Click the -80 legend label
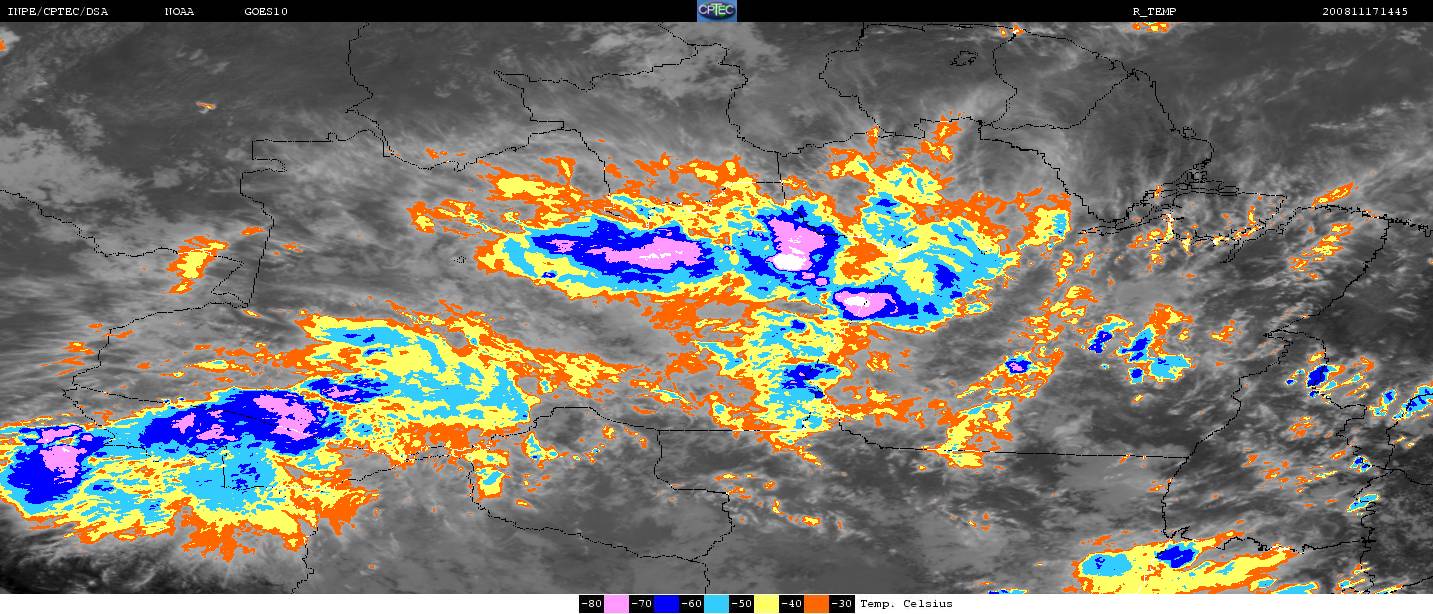The height and width of the screenshot is (614, 1433). (x=591, y=604)
